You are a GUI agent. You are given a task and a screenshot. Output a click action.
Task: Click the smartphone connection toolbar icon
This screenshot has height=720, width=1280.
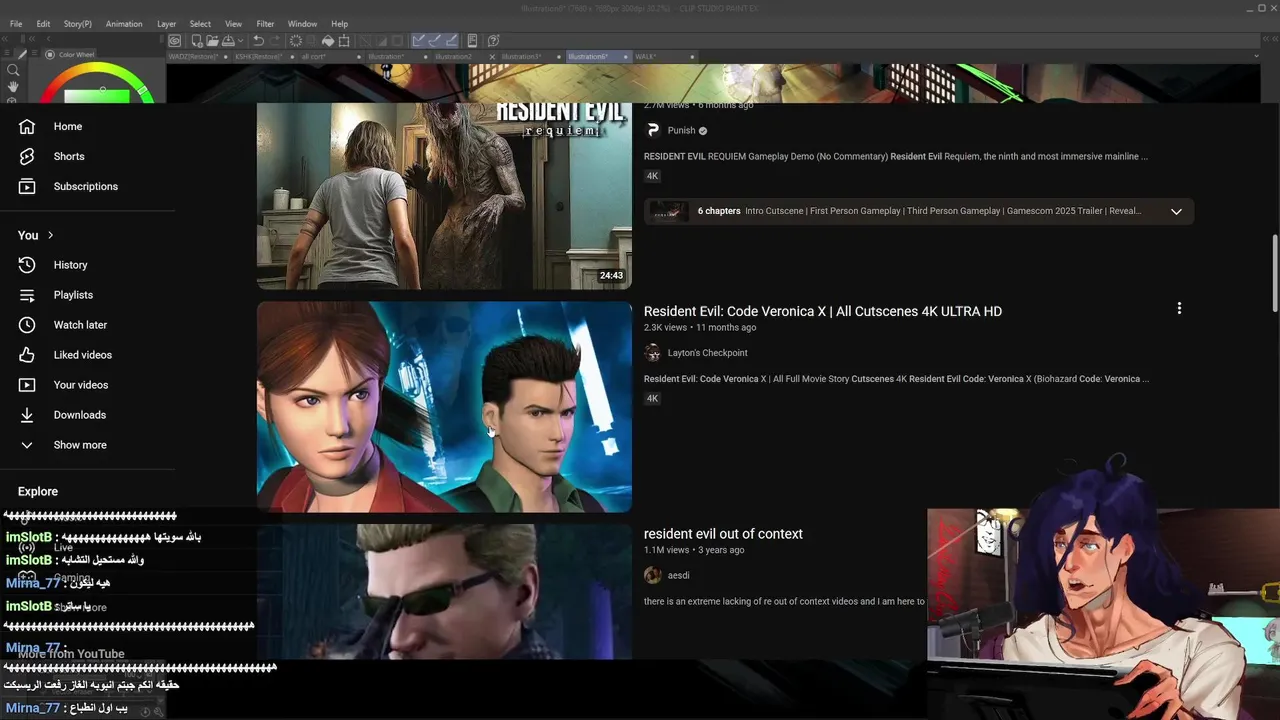tap(472, 41)
